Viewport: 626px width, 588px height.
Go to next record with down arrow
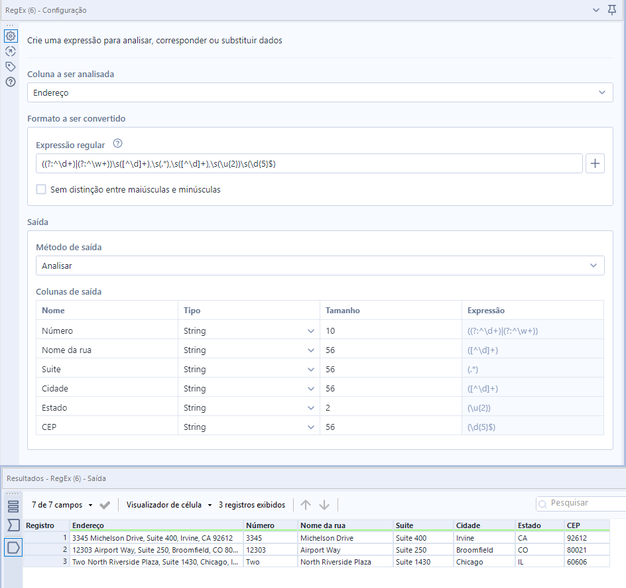(324, 505)
